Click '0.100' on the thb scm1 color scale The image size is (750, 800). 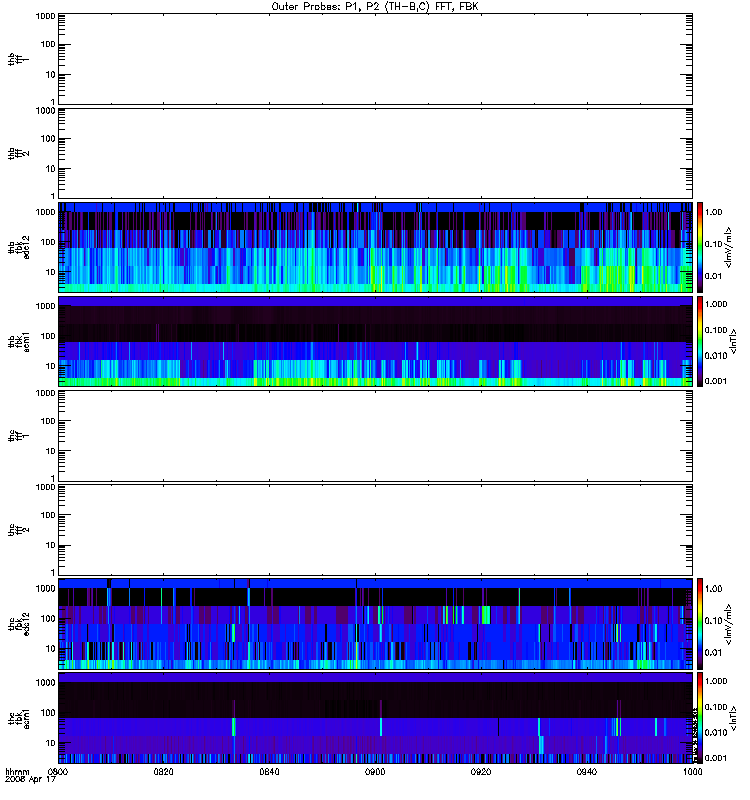(716, 330)
